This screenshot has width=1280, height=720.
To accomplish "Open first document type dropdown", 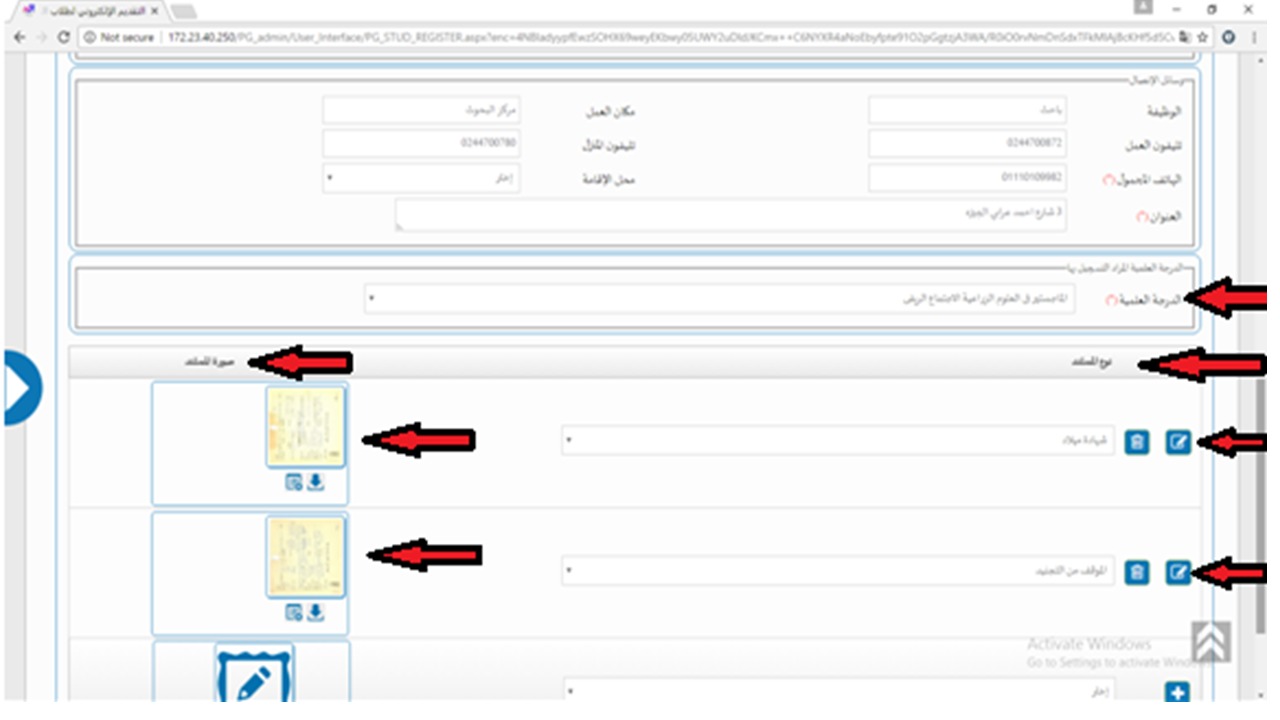I will (838, 441).
